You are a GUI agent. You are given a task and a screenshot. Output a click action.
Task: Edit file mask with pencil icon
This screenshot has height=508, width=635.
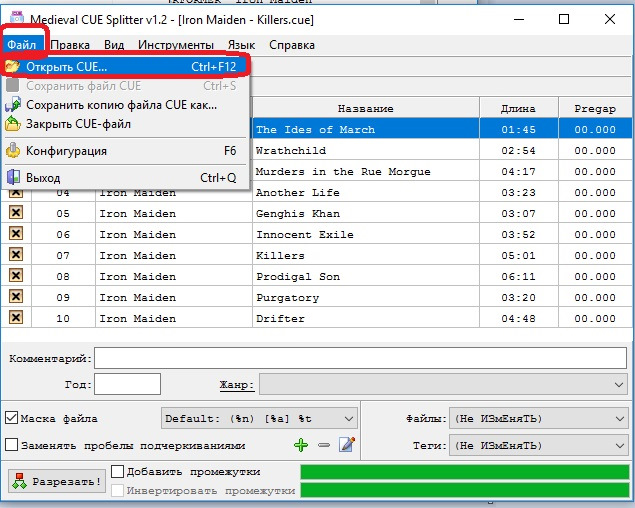(347, 444)
